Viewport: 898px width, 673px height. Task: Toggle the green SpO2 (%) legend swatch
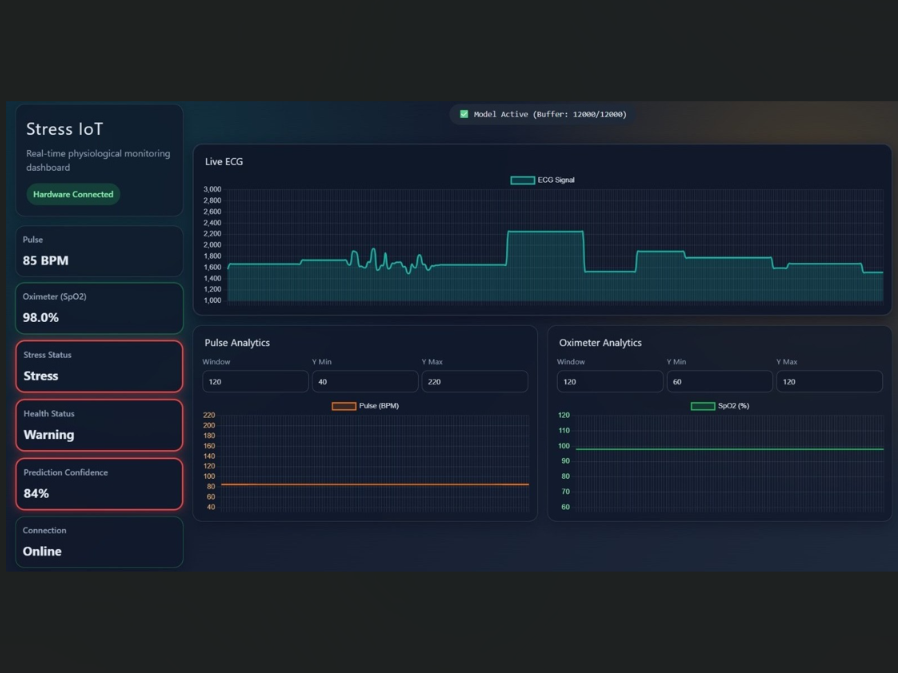coord(703,406)
